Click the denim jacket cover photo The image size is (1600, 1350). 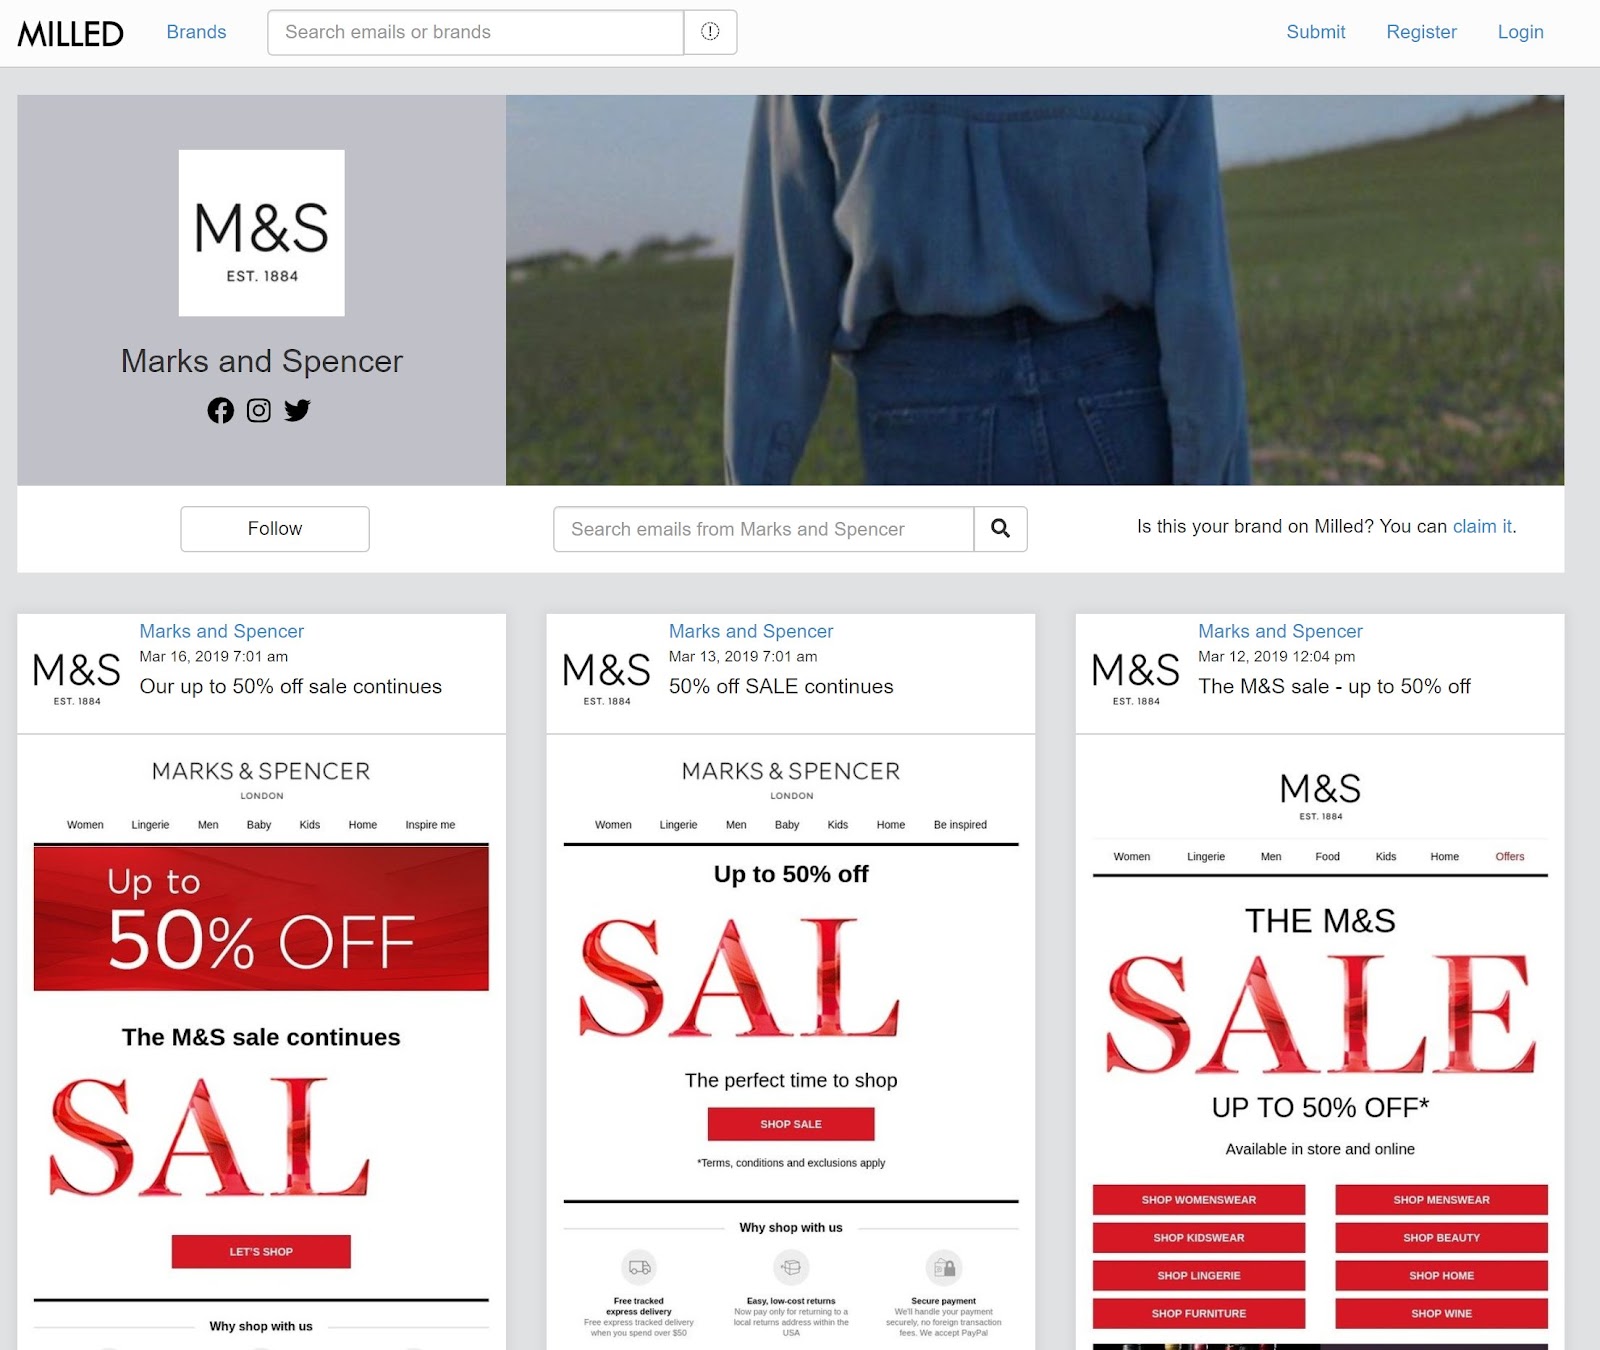tap(1035, 290)
